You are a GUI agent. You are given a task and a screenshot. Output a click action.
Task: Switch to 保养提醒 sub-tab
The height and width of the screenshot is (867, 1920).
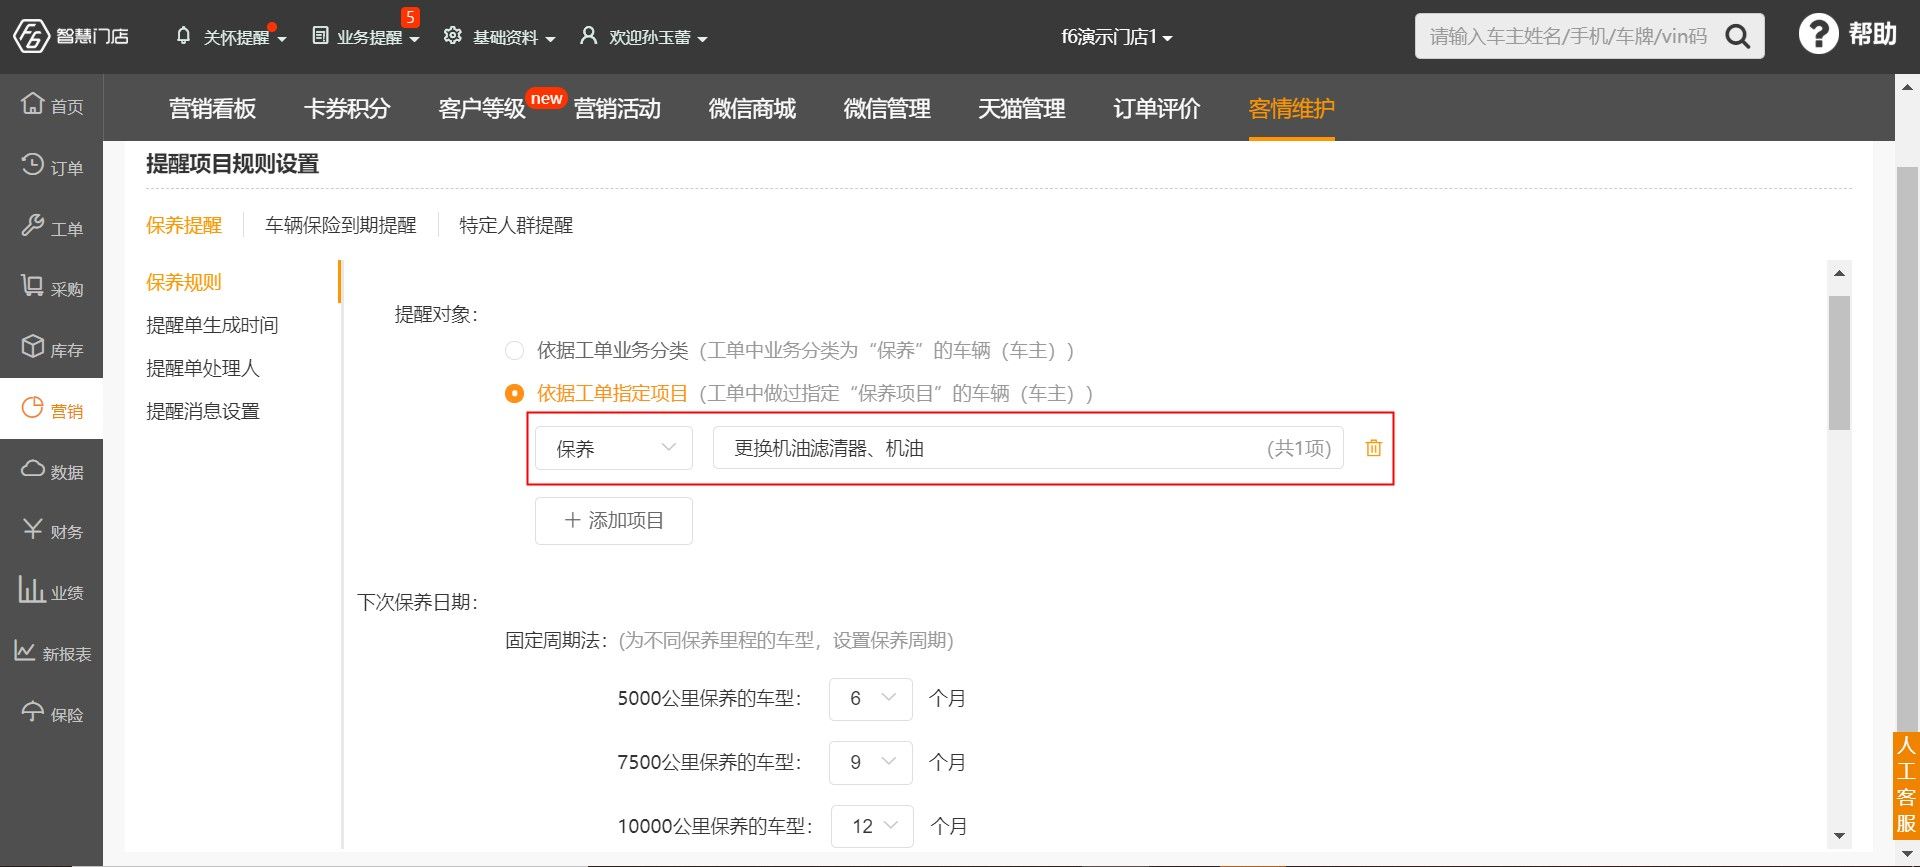[184, 225]
